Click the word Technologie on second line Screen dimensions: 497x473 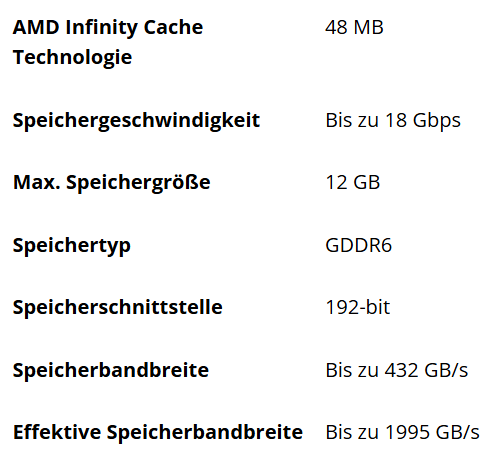tap(72, 57)
